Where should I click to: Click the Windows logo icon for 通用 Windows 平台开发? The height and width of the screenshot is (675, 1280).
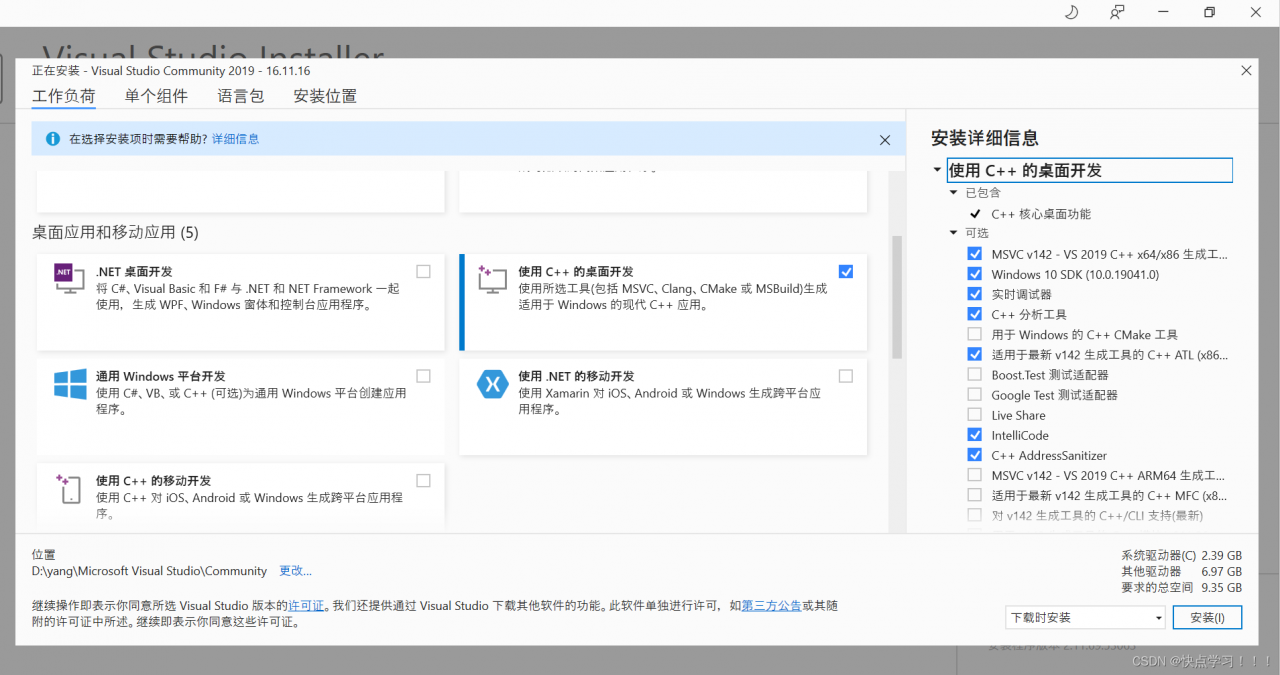pyautogui.click(x=69, y=384)
